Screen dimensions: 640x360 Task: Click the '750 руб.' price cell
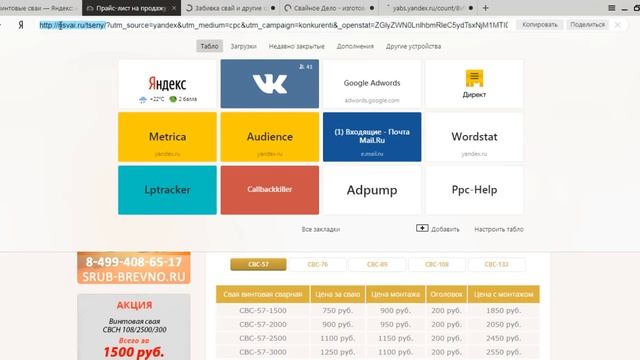338,311
